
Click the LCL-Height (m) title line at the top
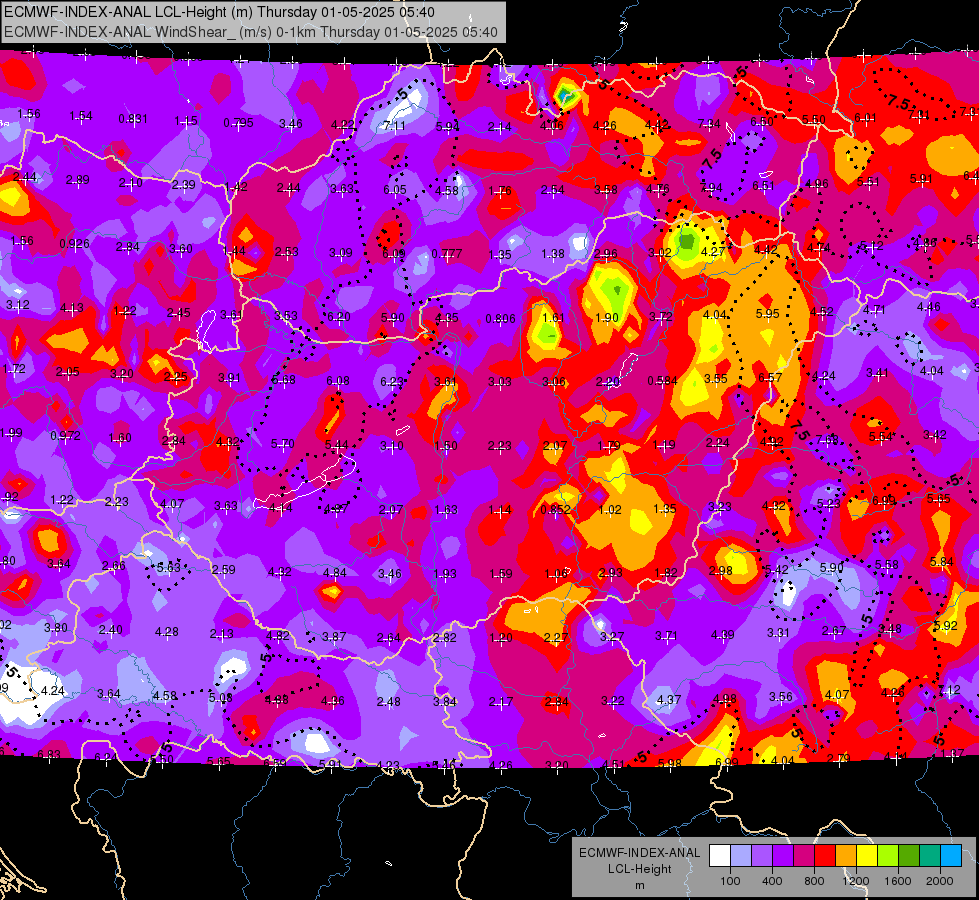[x=219, y=12]
